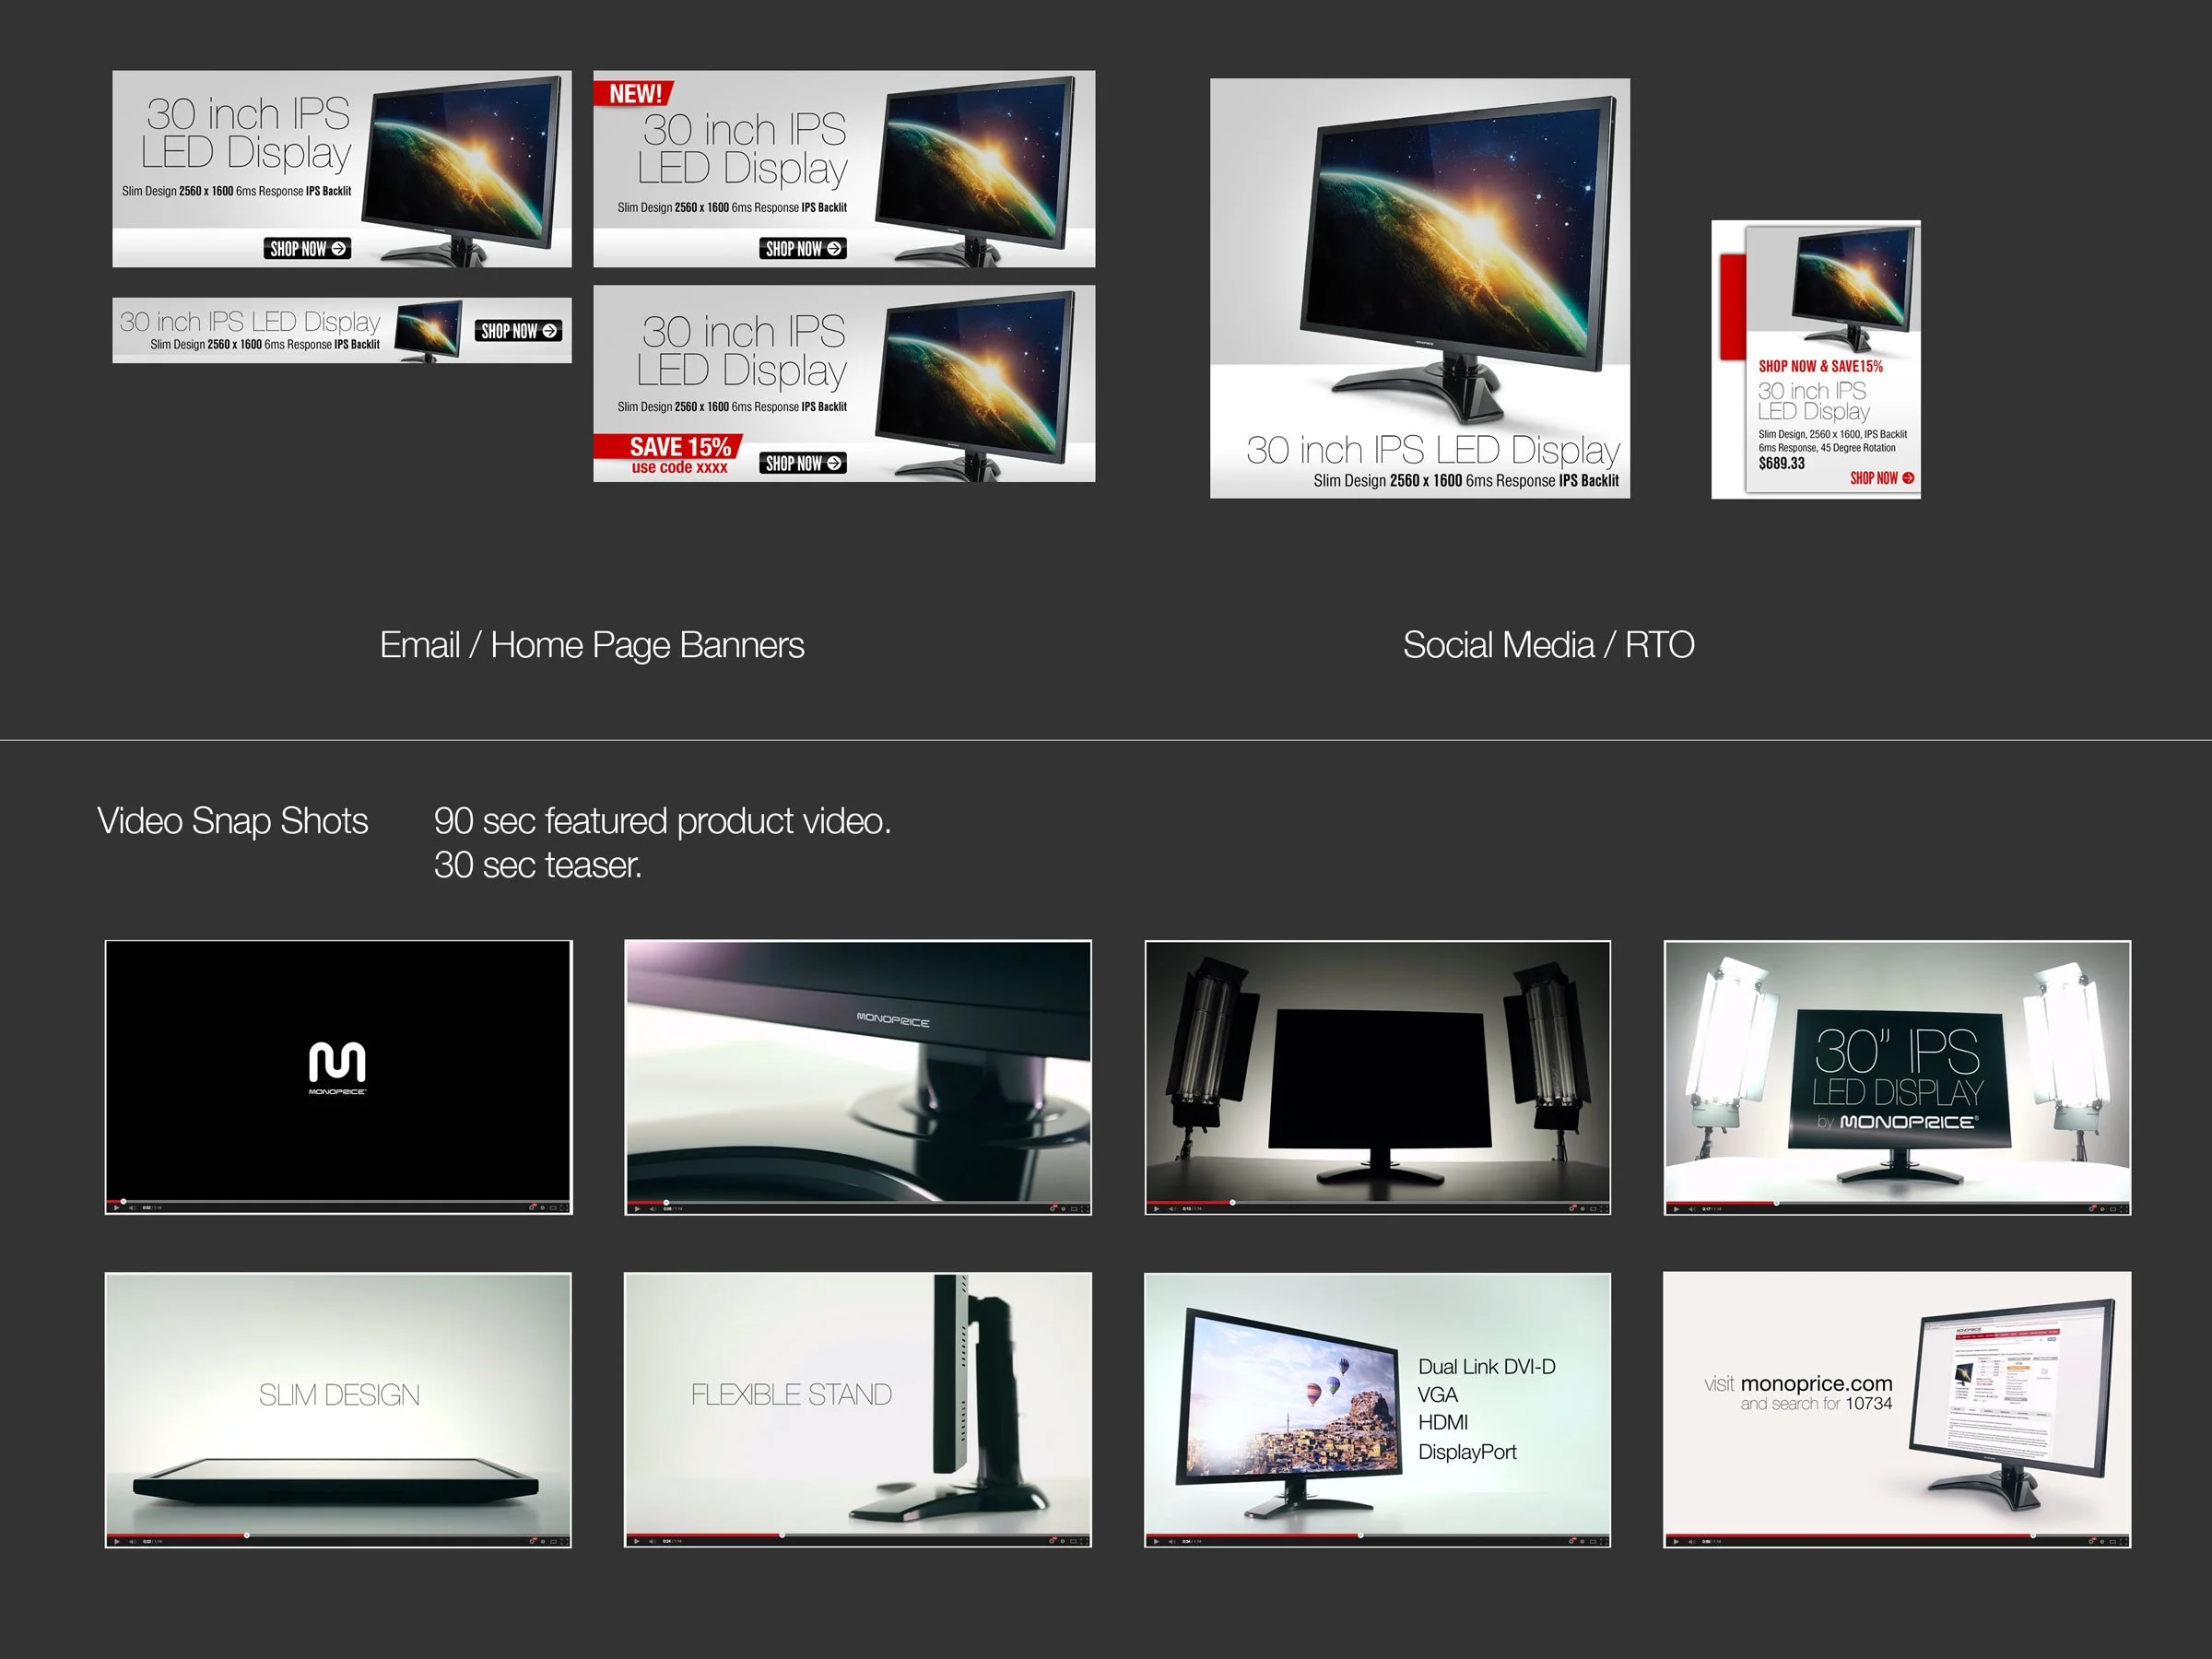Click the red NEW! badge
This screenshot has height=1659, width=2212.
coord(634,93)
